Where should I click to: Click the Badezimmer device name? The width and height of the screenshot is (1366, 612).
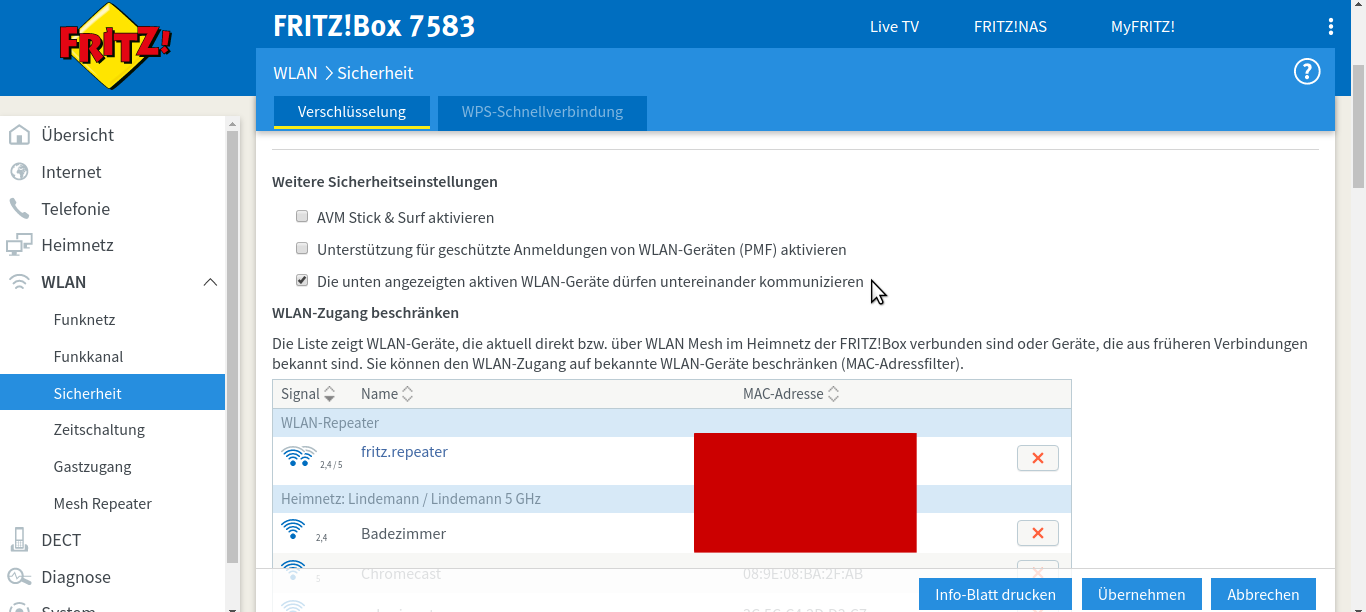pyautogui.click(x=403, y=534)
